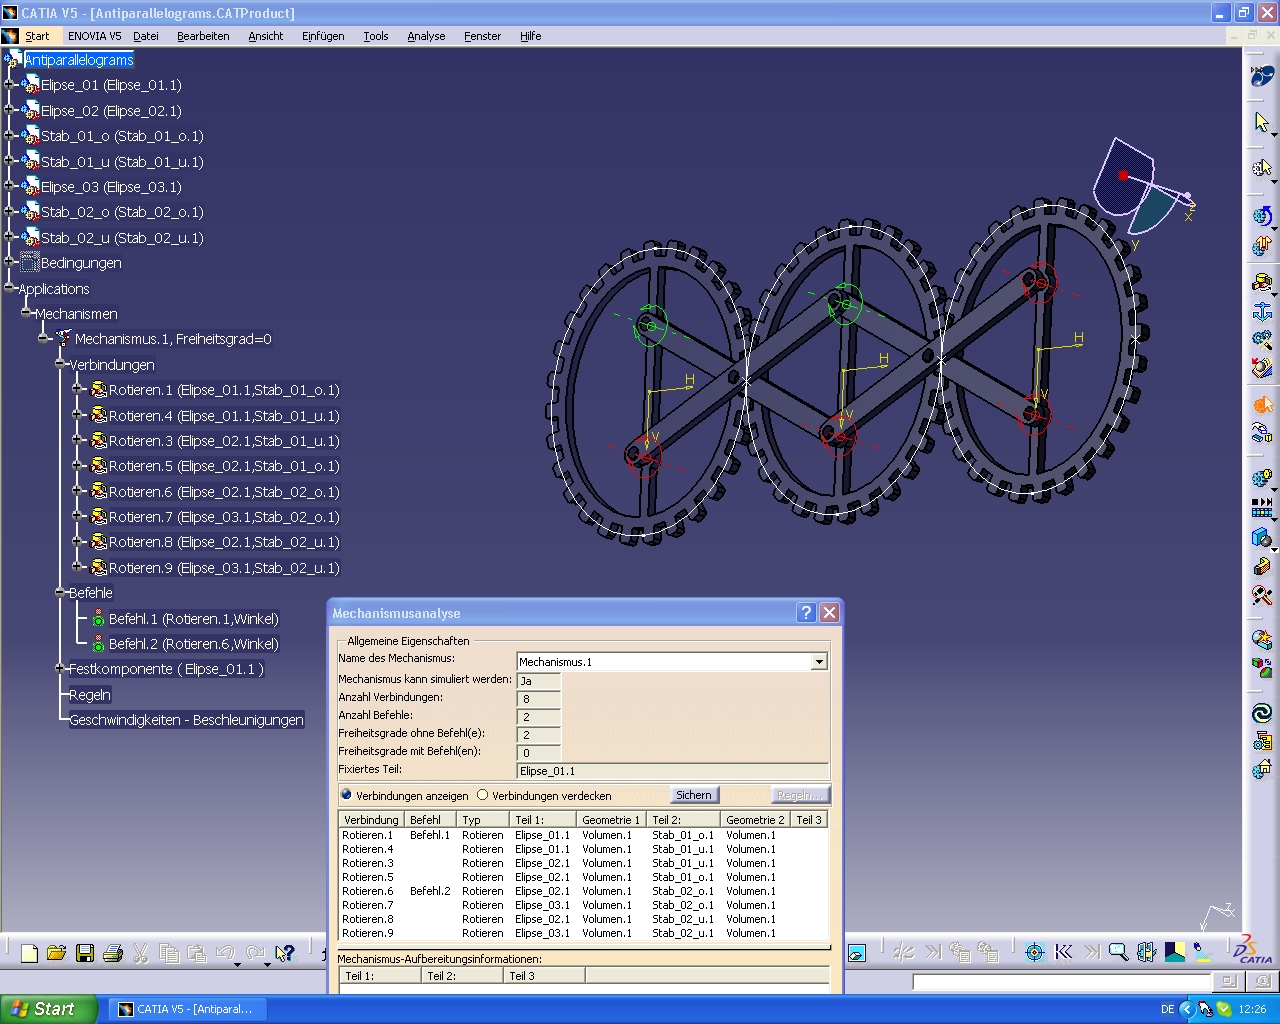Image resolution: width=1280 pixels, height=1024 pixels.
Task: Expand the Elipse_01 tree node
Action: (x=9, y=85)
